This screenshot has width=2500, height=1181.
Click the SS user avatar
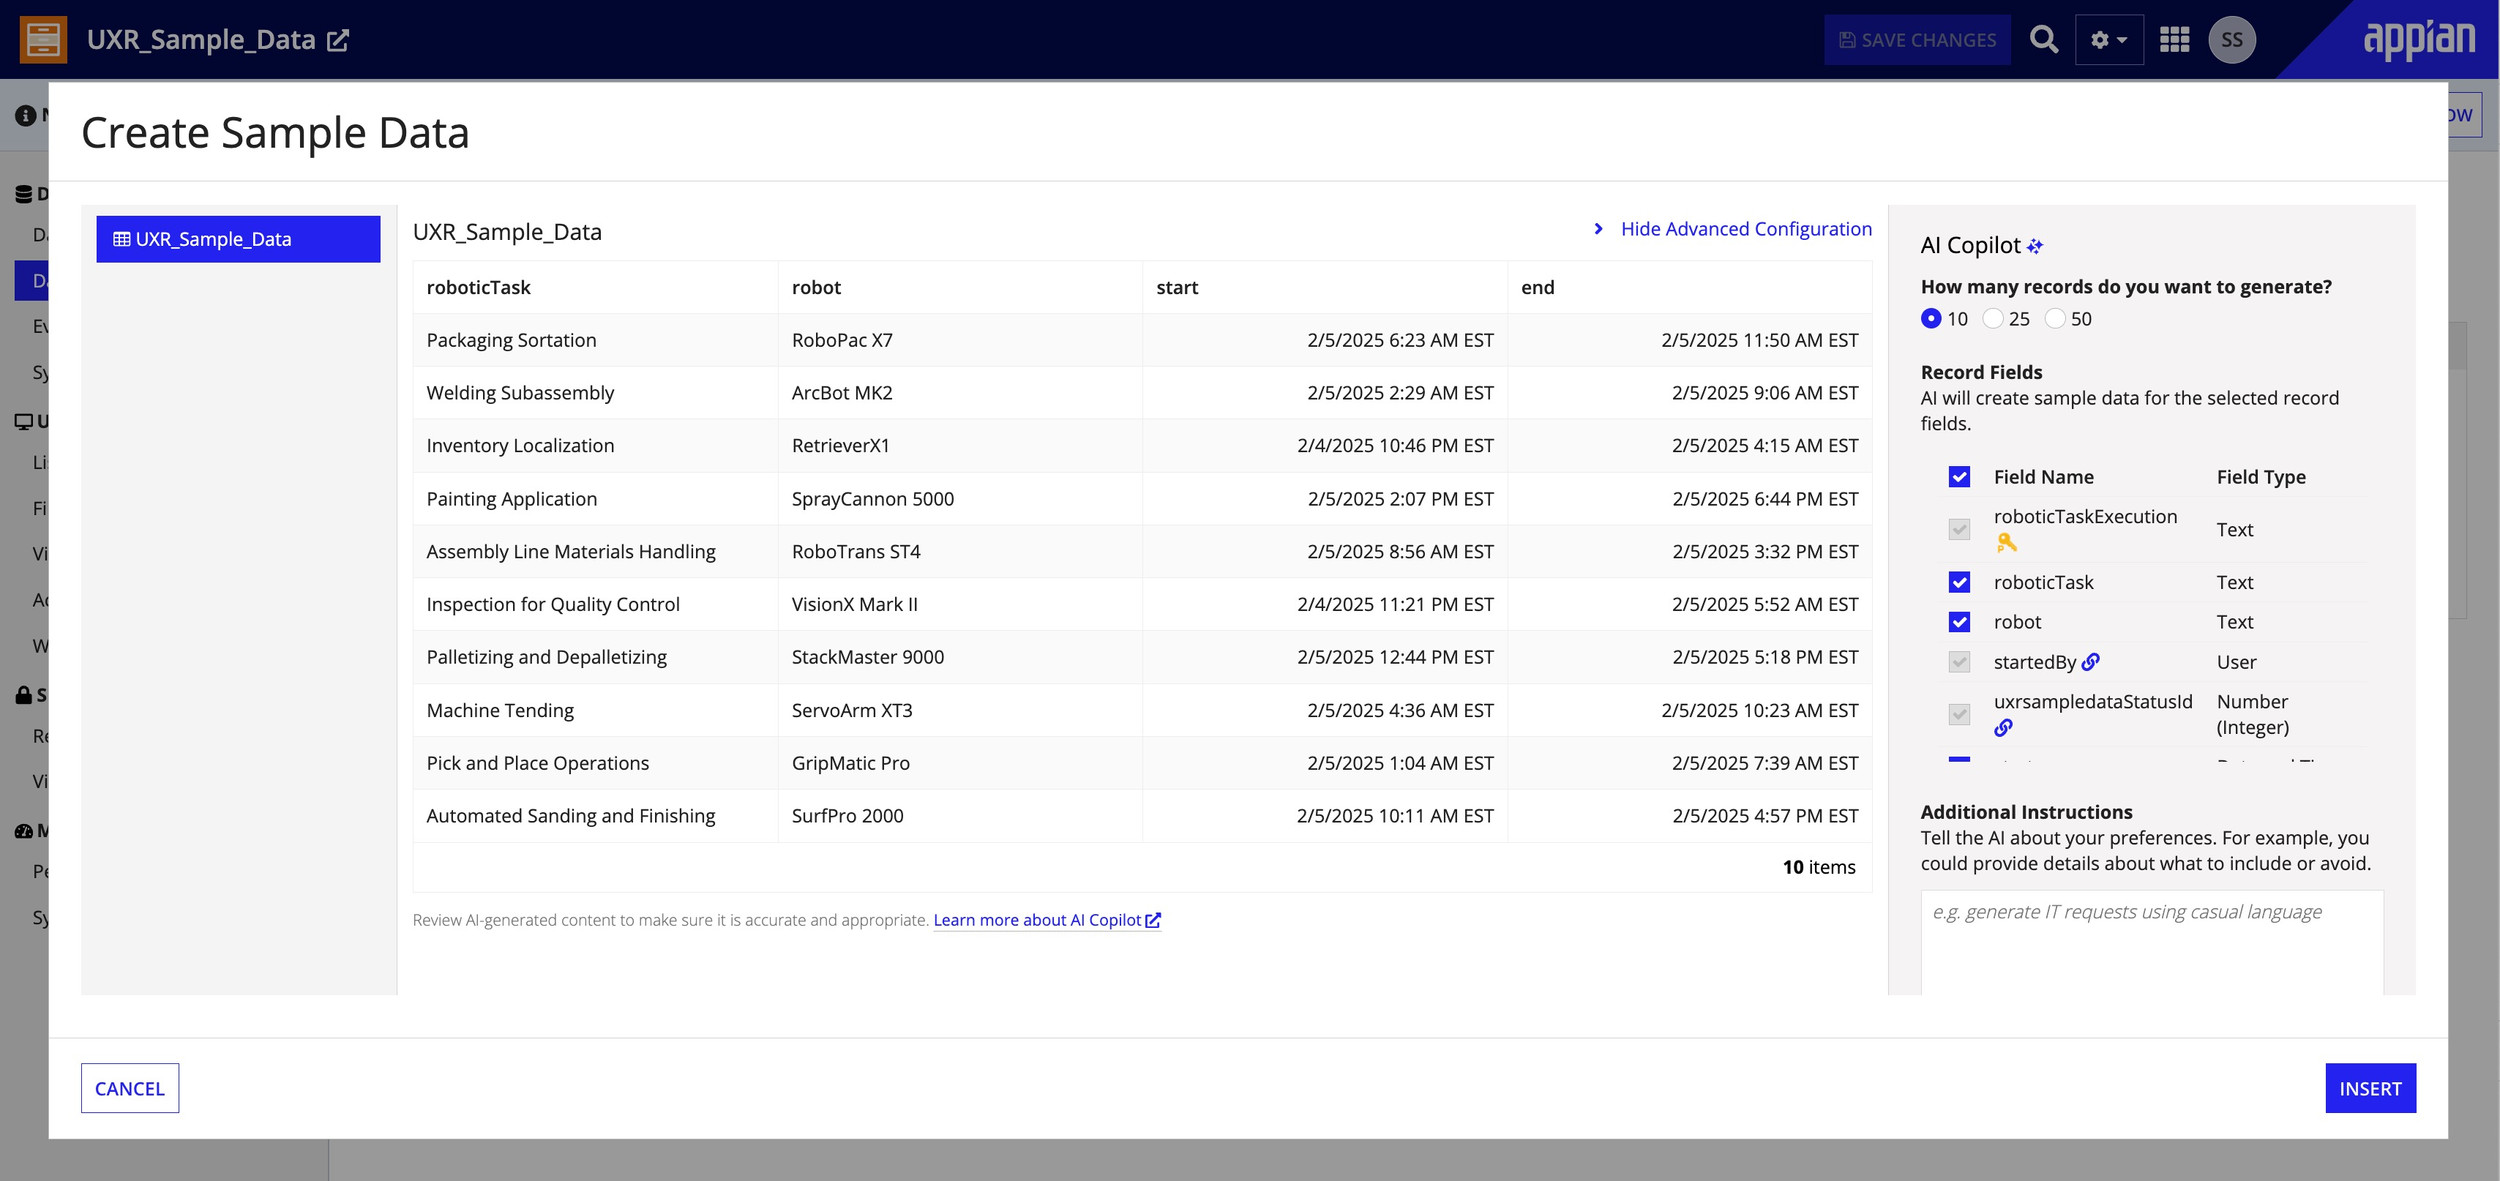pos(2232,39)
